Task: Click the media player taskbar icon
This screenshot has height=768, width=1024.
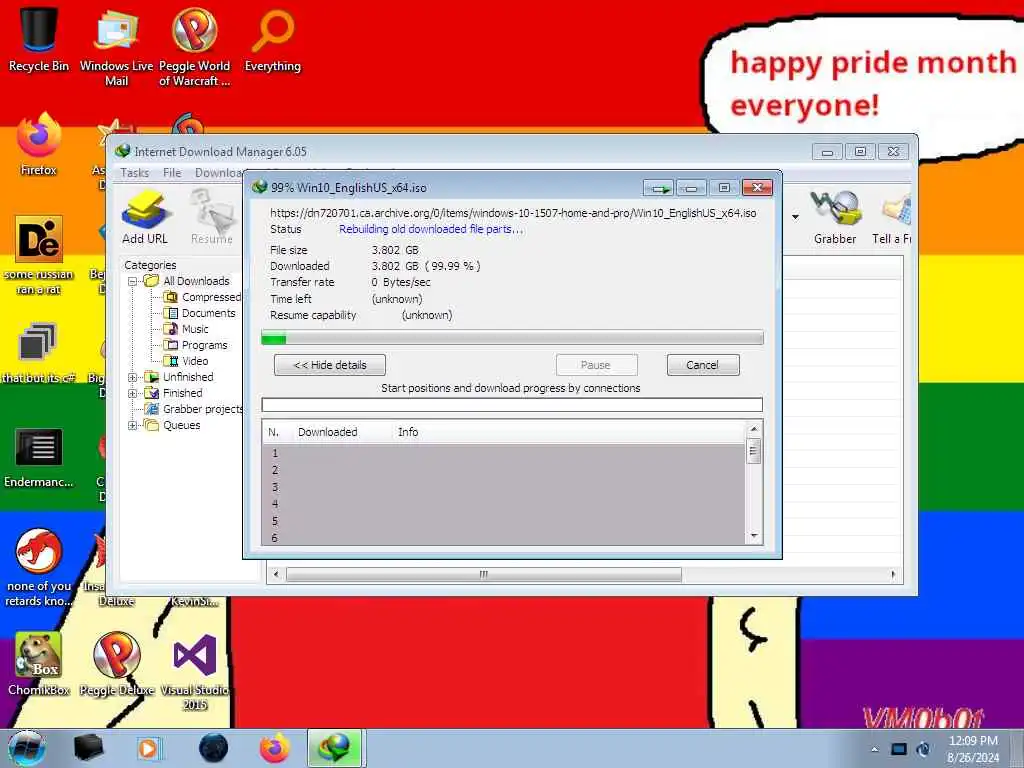Action: click(x=148, y=748)
